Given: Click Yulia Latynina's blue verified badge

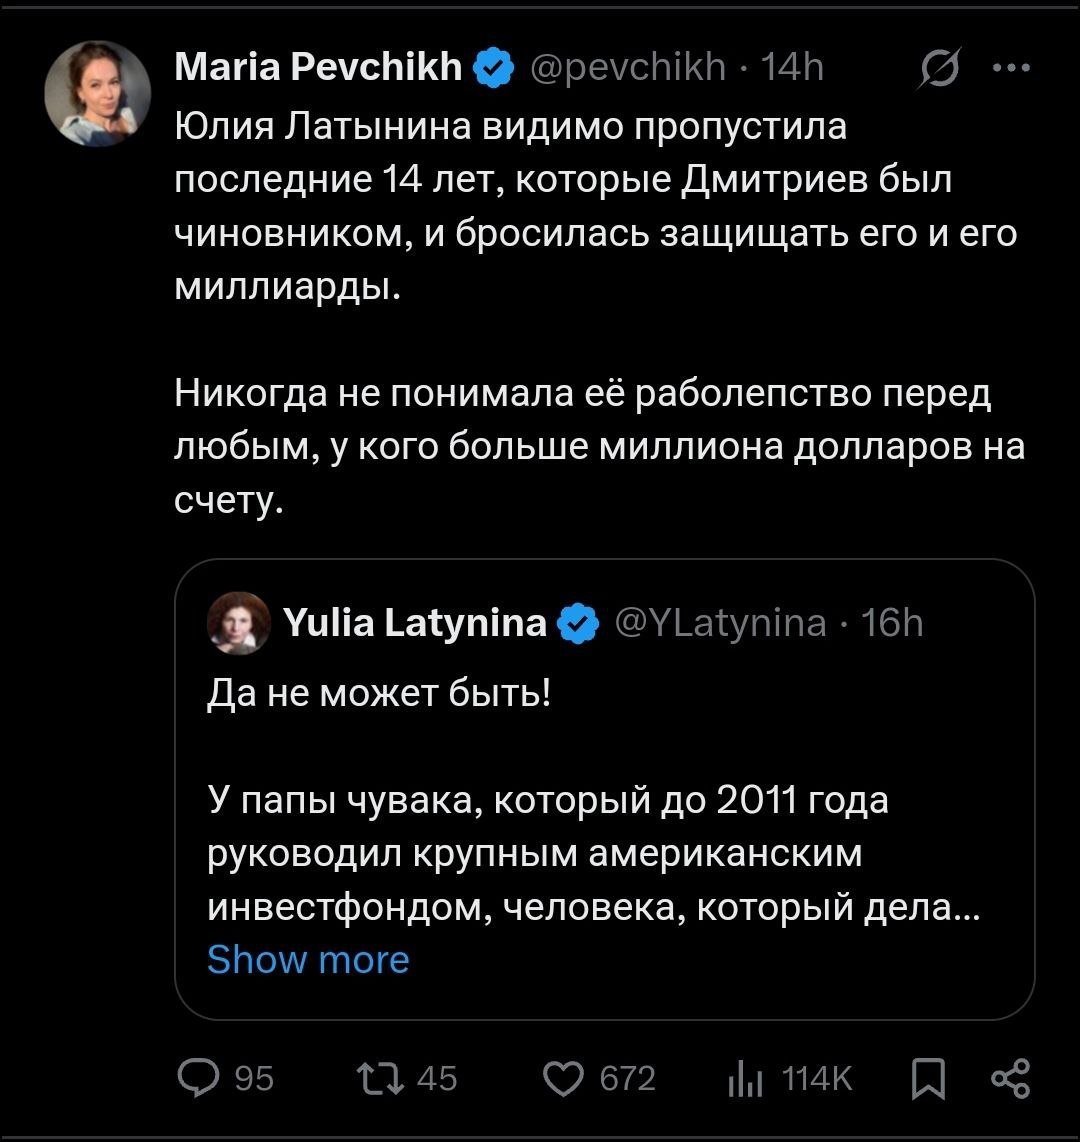Looking at the screenshot, I should coord(577,623).
